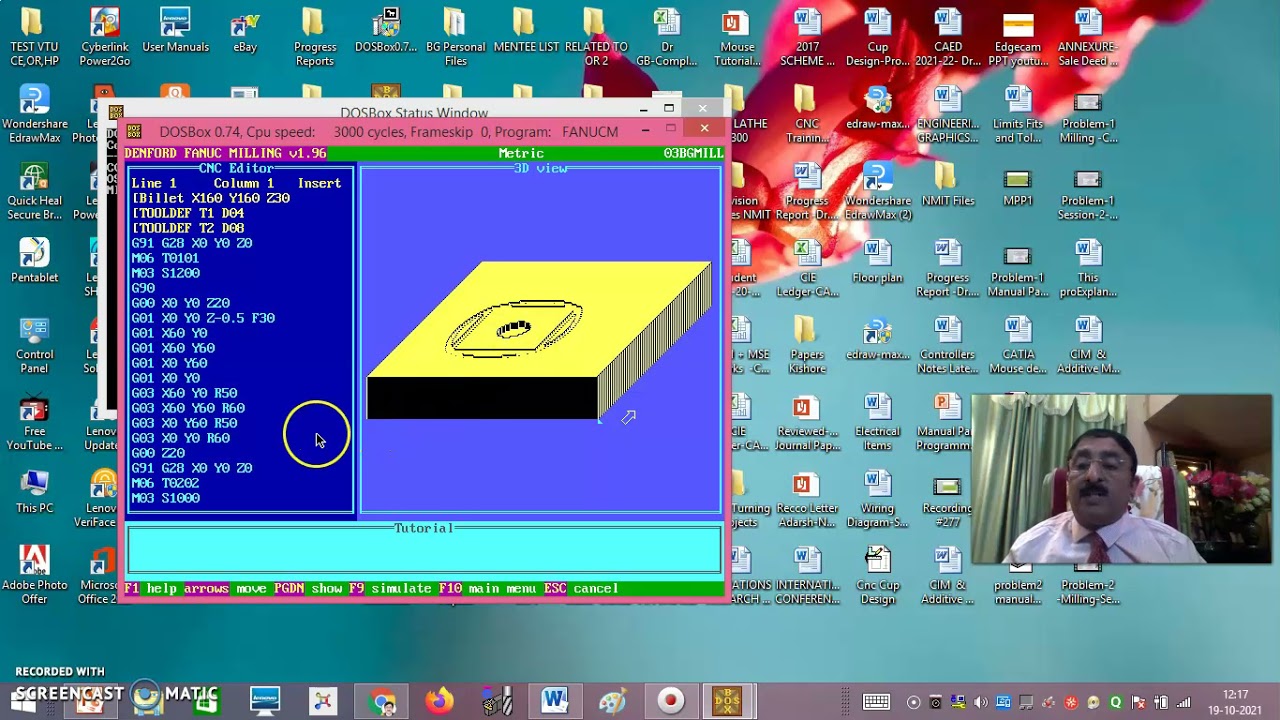Click the code line 'M03 S1200'
The height and width of the screenshot is (720, 1280).
tap(165, 273)
